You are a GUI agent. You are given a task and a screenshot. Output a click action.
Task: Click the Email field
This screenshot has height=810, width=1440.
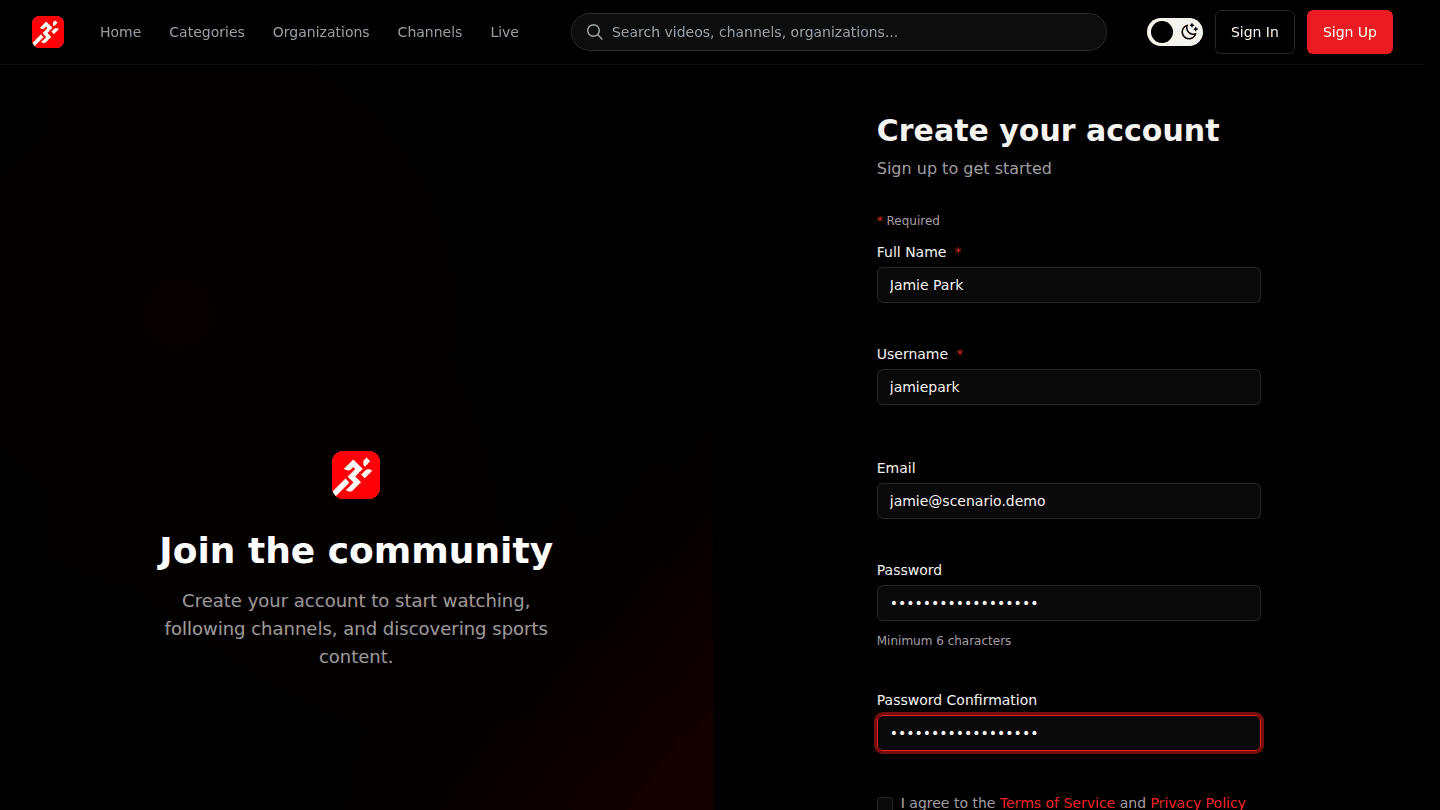(x=1069, y=501)
